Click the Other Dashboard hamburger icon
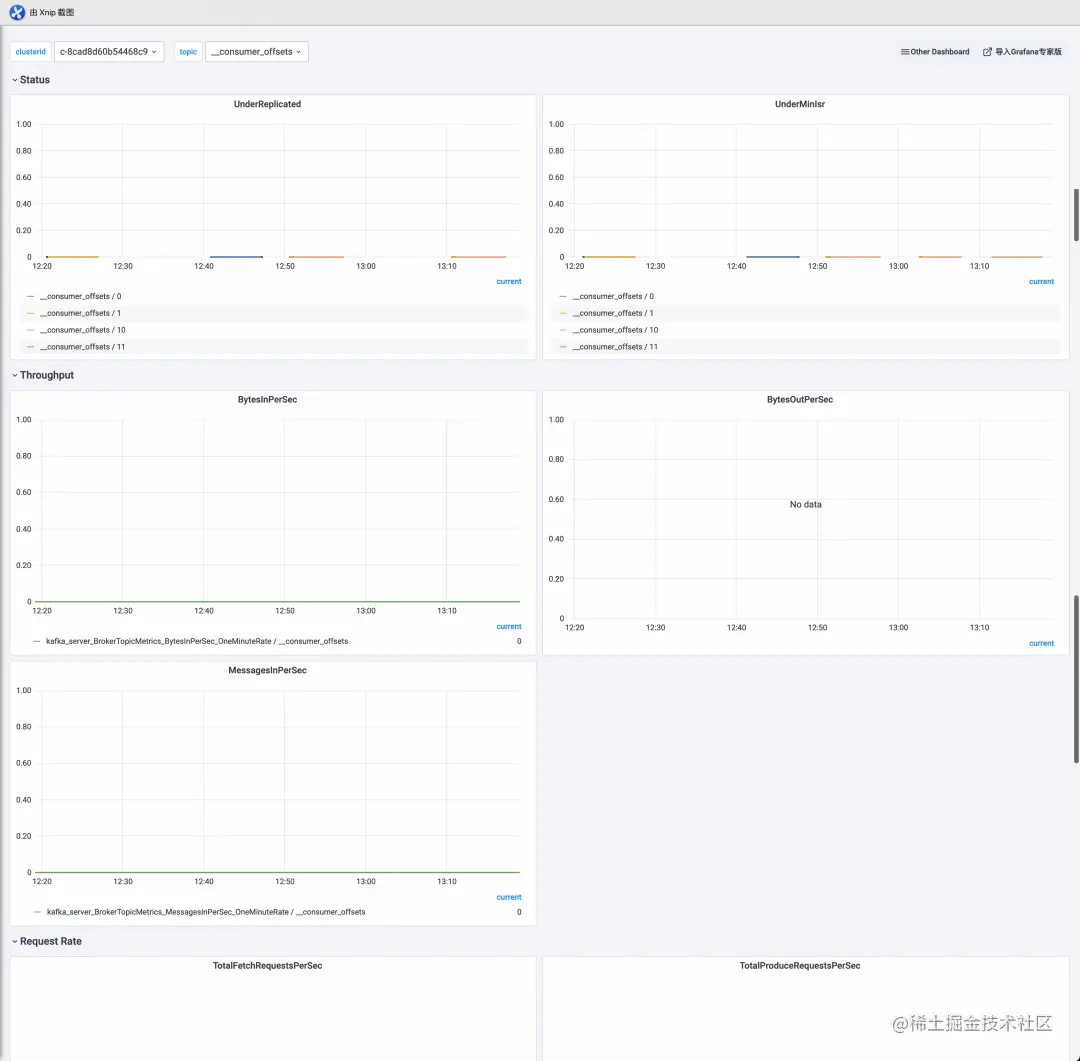This screenshot has height=1061, width=1080. click(904, 52)
